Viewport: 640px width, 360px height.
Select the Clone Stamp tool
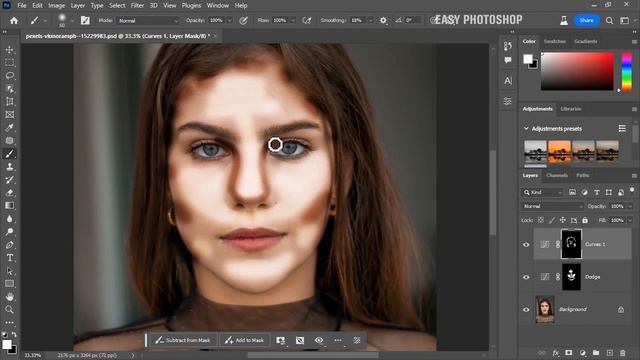point(9,167)
